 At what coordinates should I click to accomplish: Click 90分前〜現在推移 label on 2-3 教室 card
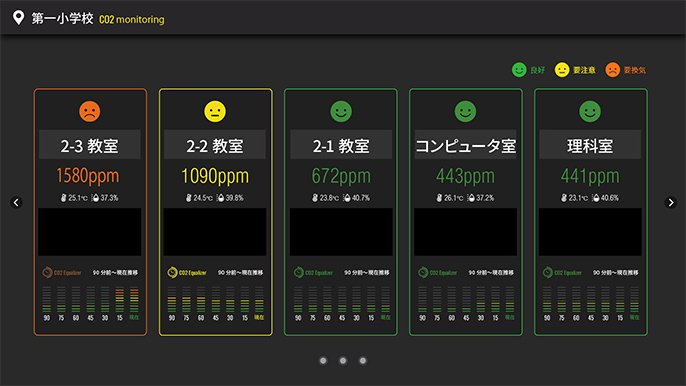coord(115,273)
